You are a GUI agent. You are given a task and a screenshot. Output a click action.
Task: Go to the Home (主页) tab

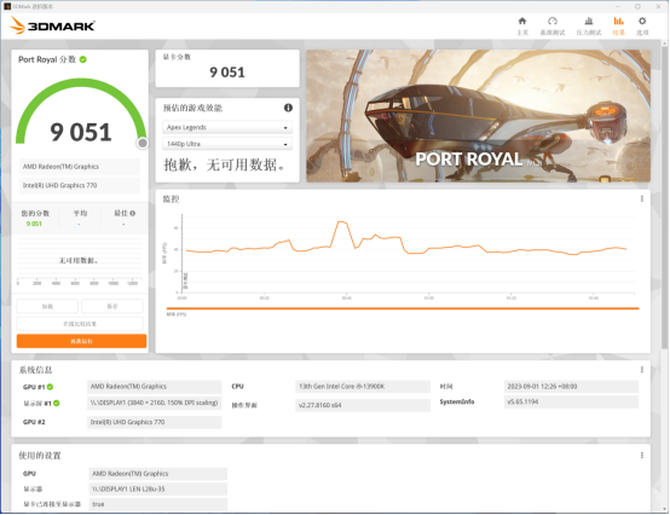tap(522, 26)
